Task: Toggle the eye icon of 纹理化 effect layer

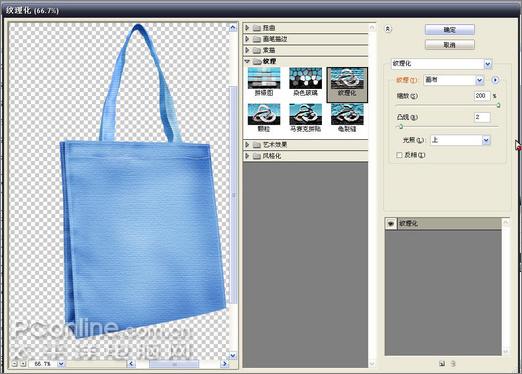Action: pyautogui.click(x=391, y=224)
